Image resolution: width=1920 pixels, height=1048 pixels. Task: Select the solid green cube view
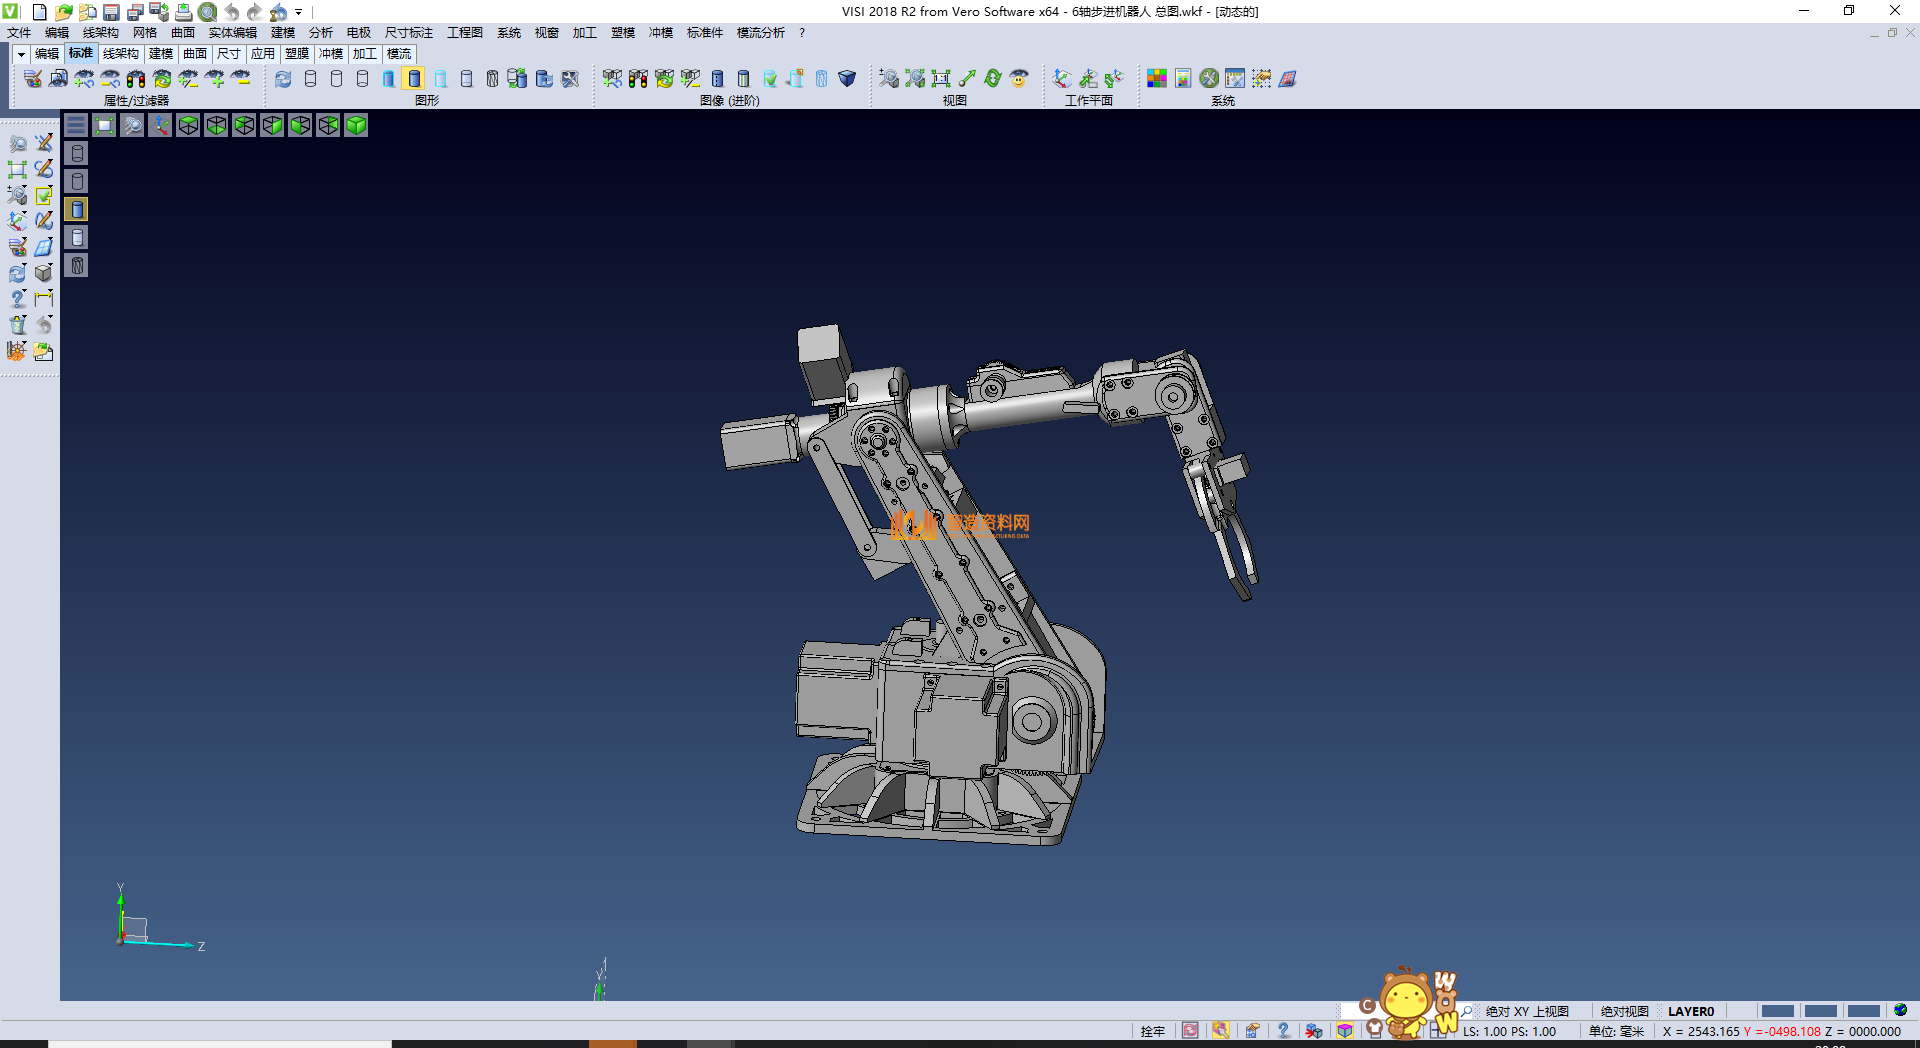coord(356,125)
